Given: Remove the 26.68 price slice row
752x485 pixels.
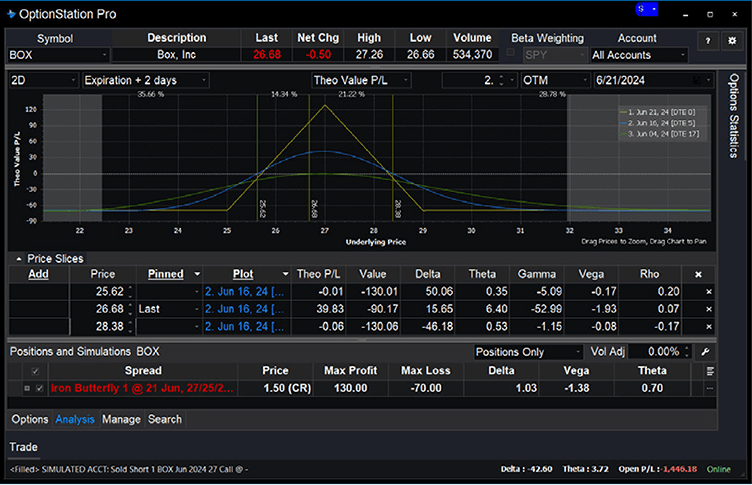Looking at the screenshot, I should pos(709,309).
